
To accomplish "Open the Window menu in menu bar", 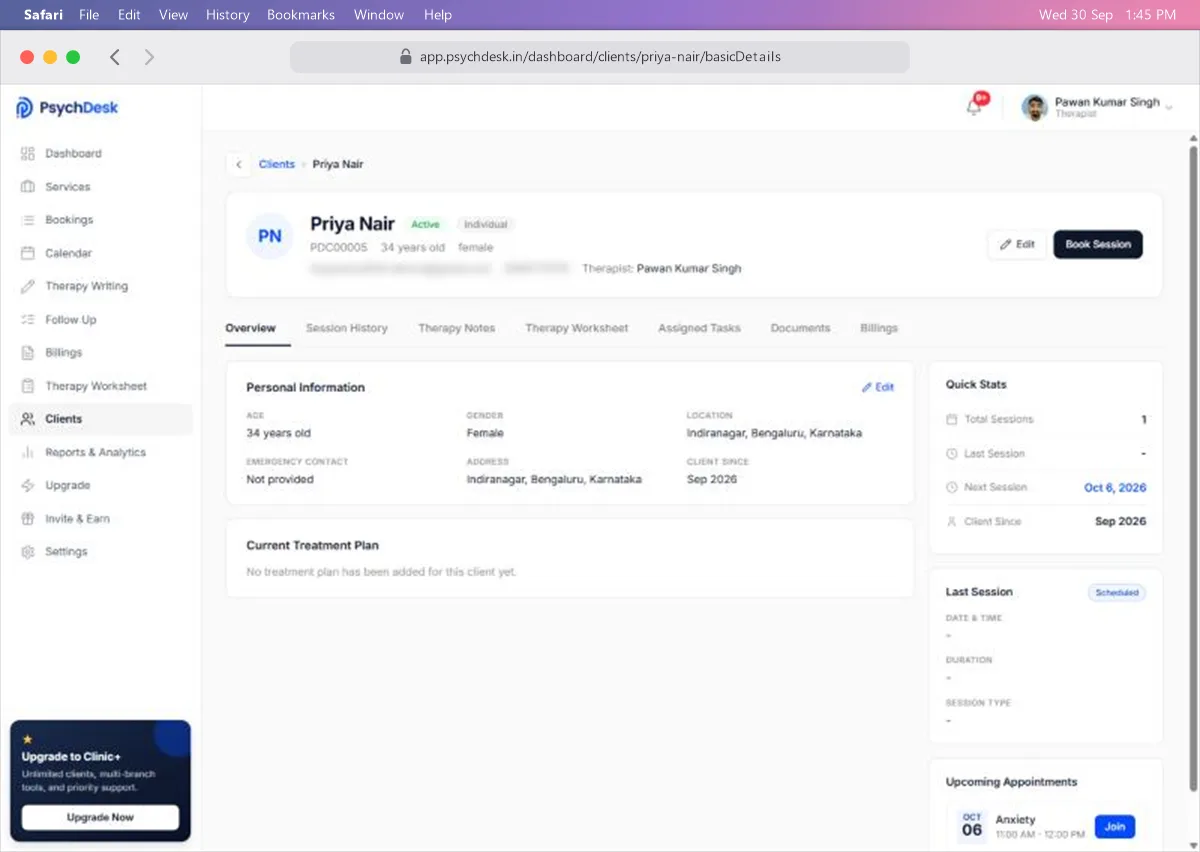I will point(379,15).
